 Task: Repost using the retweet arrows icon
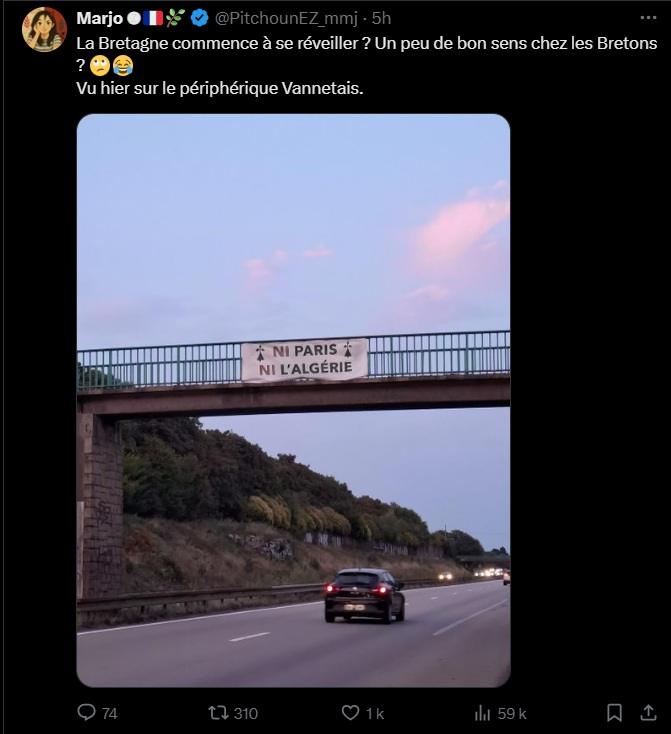pos(218,713)
